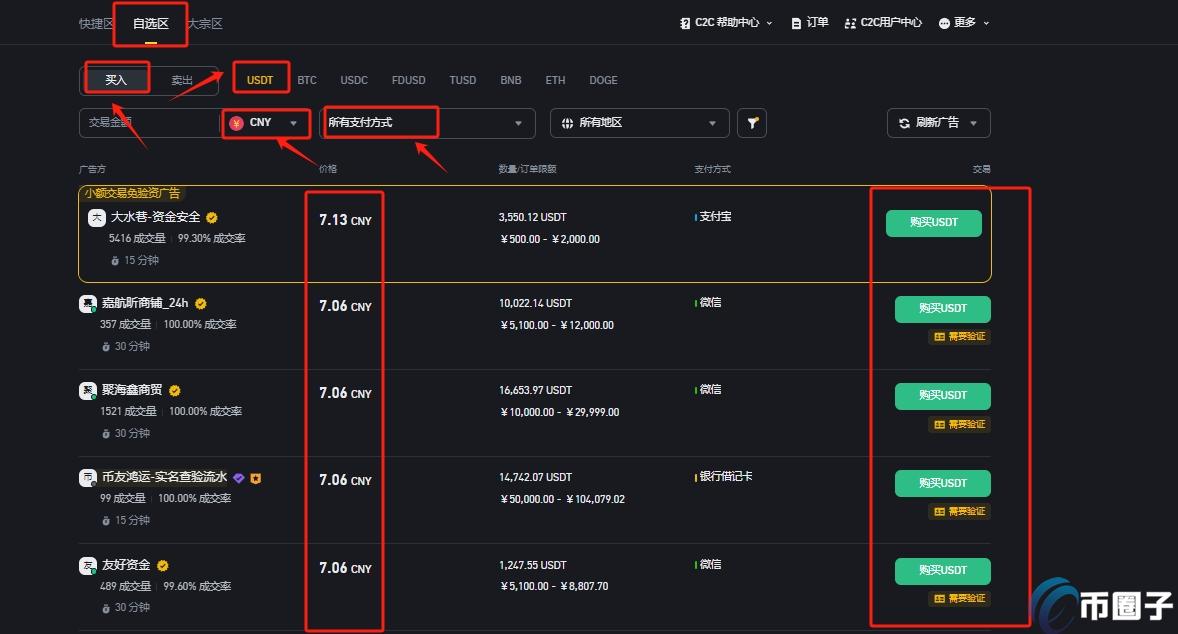Screen dimensions: 1178x634
Task: Open the advanced filter funnel icon
Action: click(x=752, y=122)
